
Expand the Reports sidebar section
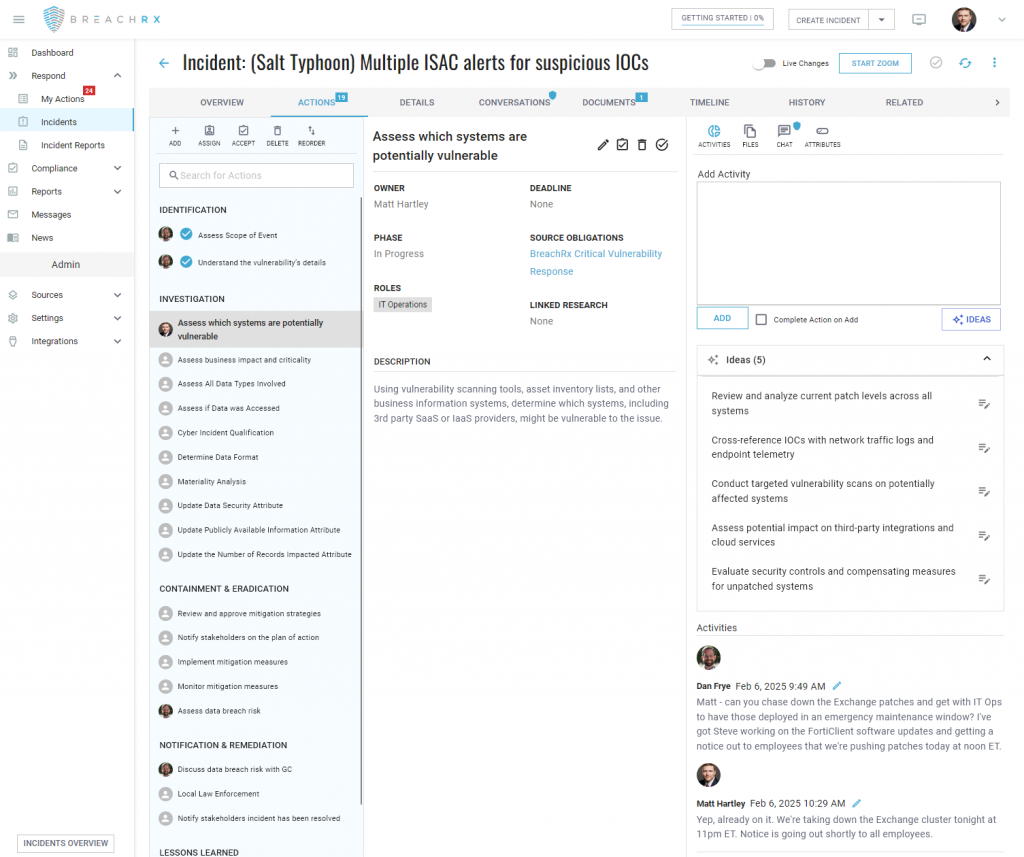[x=118, y=191]
